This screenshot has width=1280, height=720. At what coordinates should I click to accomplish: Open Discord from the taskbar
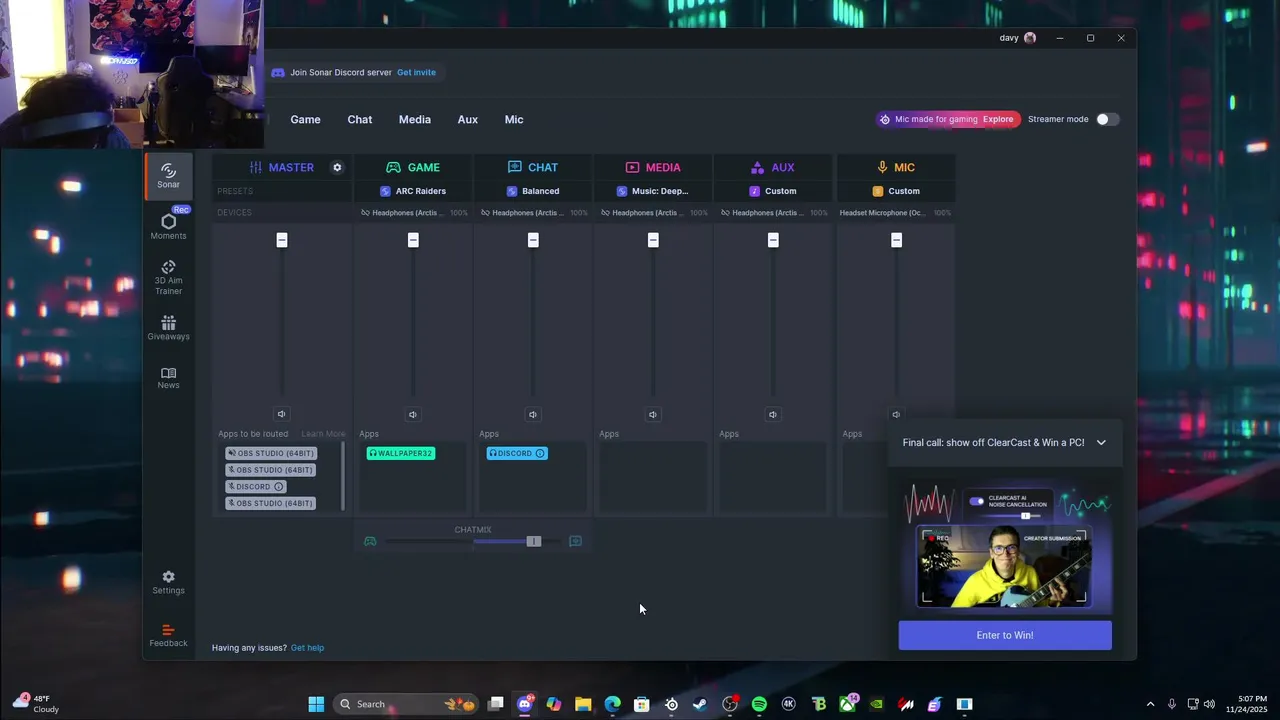[x=525, y=704]
